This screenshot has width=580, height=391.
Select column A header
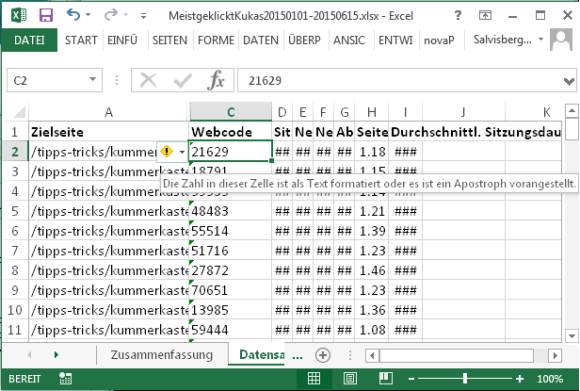(108, 112)
